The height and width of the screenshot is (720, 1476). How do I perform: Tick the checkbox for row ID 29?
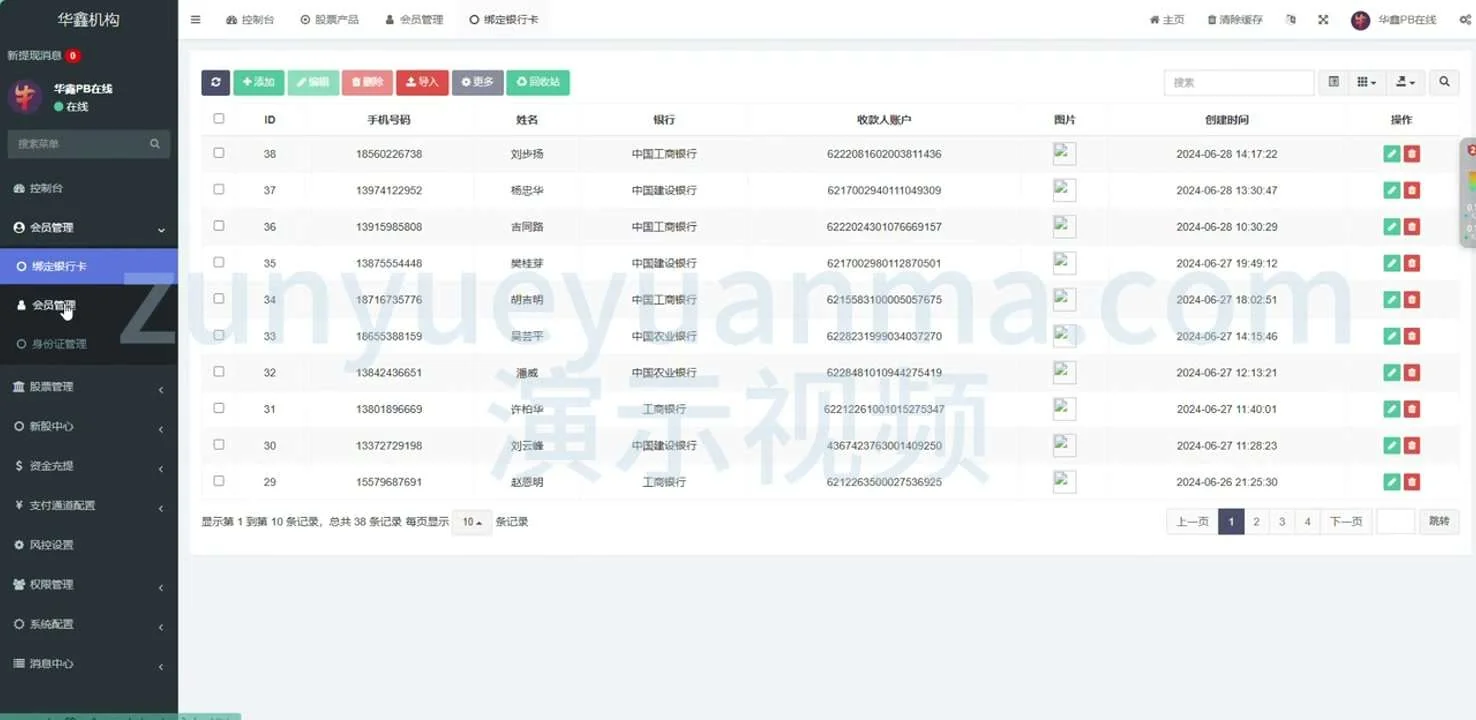pos(219,481)
